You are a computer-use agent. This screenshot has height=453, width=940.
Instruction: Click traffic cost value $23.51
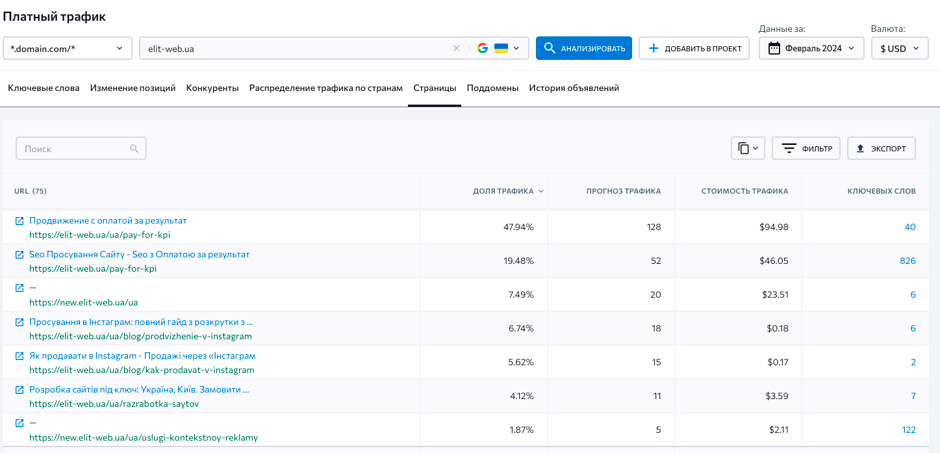(x=773, y=295)
